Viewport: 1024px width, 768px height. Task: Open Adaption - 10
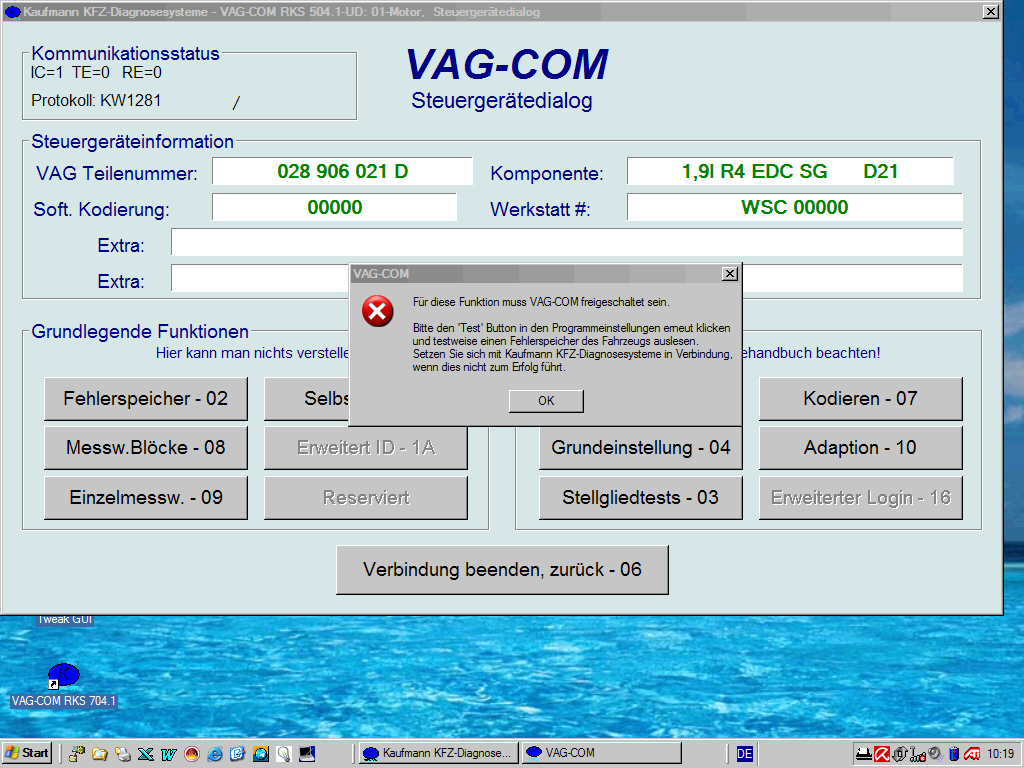tap(861, 448)
